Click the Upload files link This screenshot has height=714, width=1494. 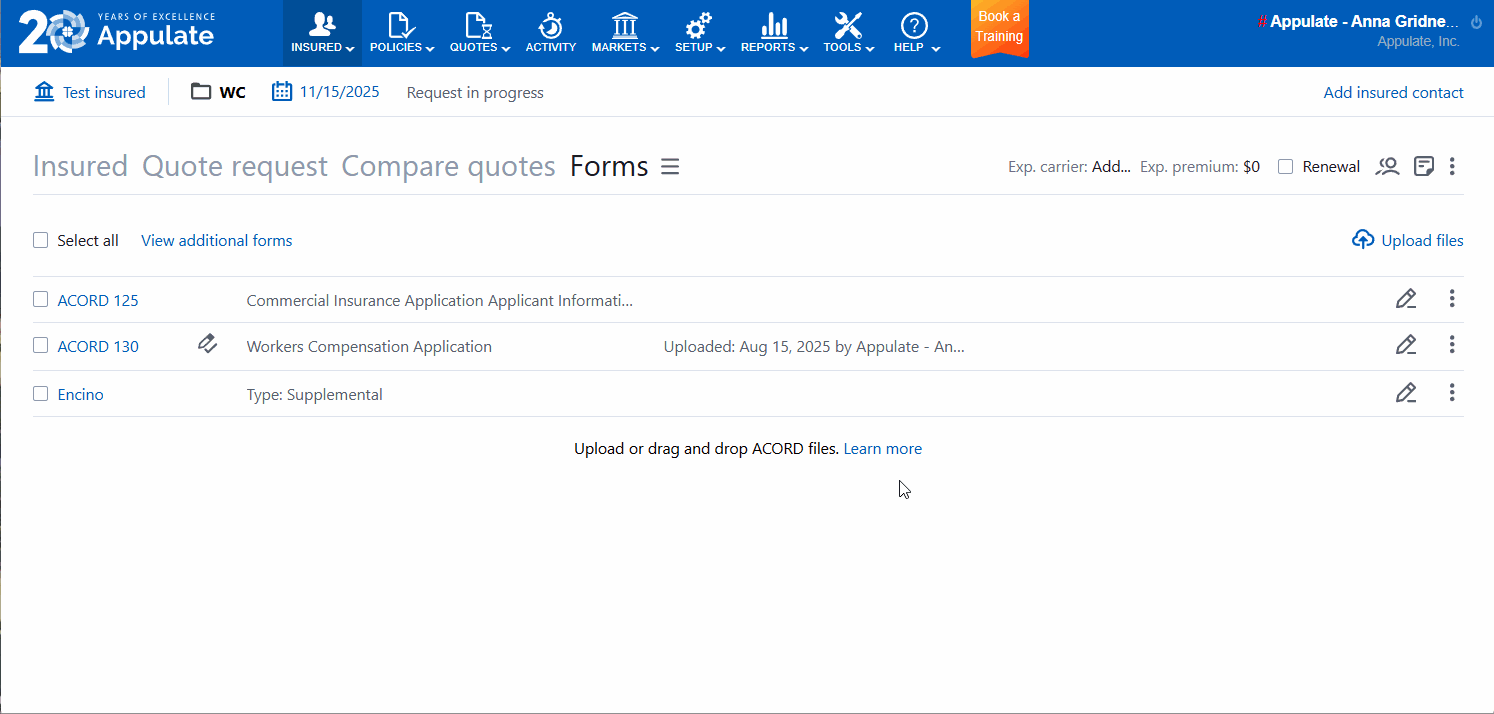[1422, 240]
